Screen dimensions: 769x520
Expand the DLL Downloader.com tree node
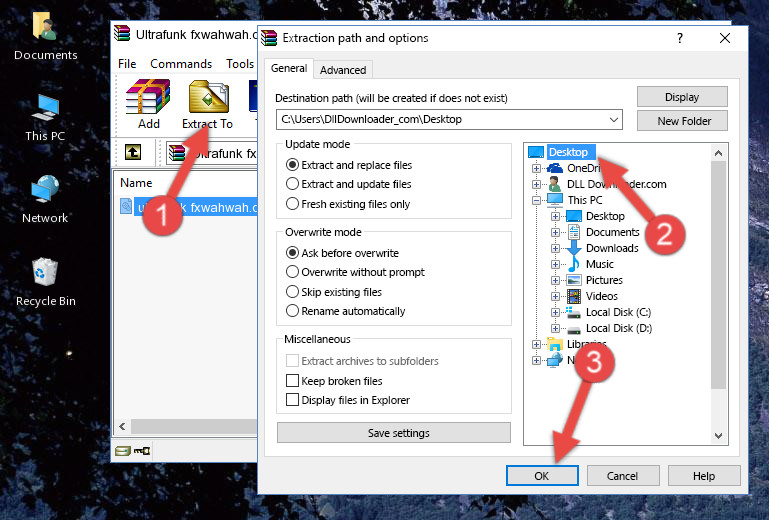[536, 184]
